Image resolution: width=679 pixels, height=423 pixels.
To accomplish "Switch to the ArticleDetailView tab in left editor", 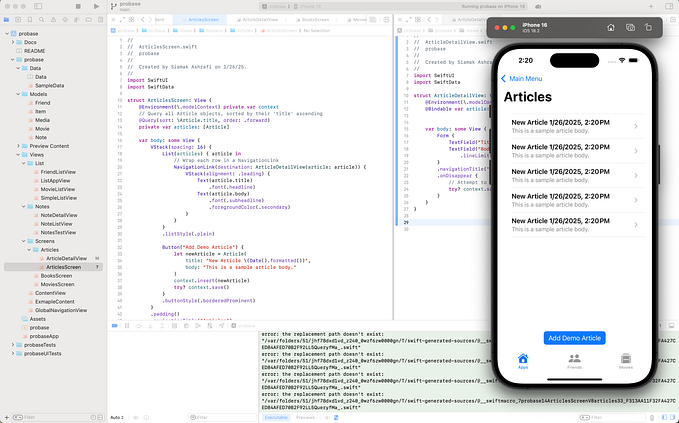I will pos(256,19).
